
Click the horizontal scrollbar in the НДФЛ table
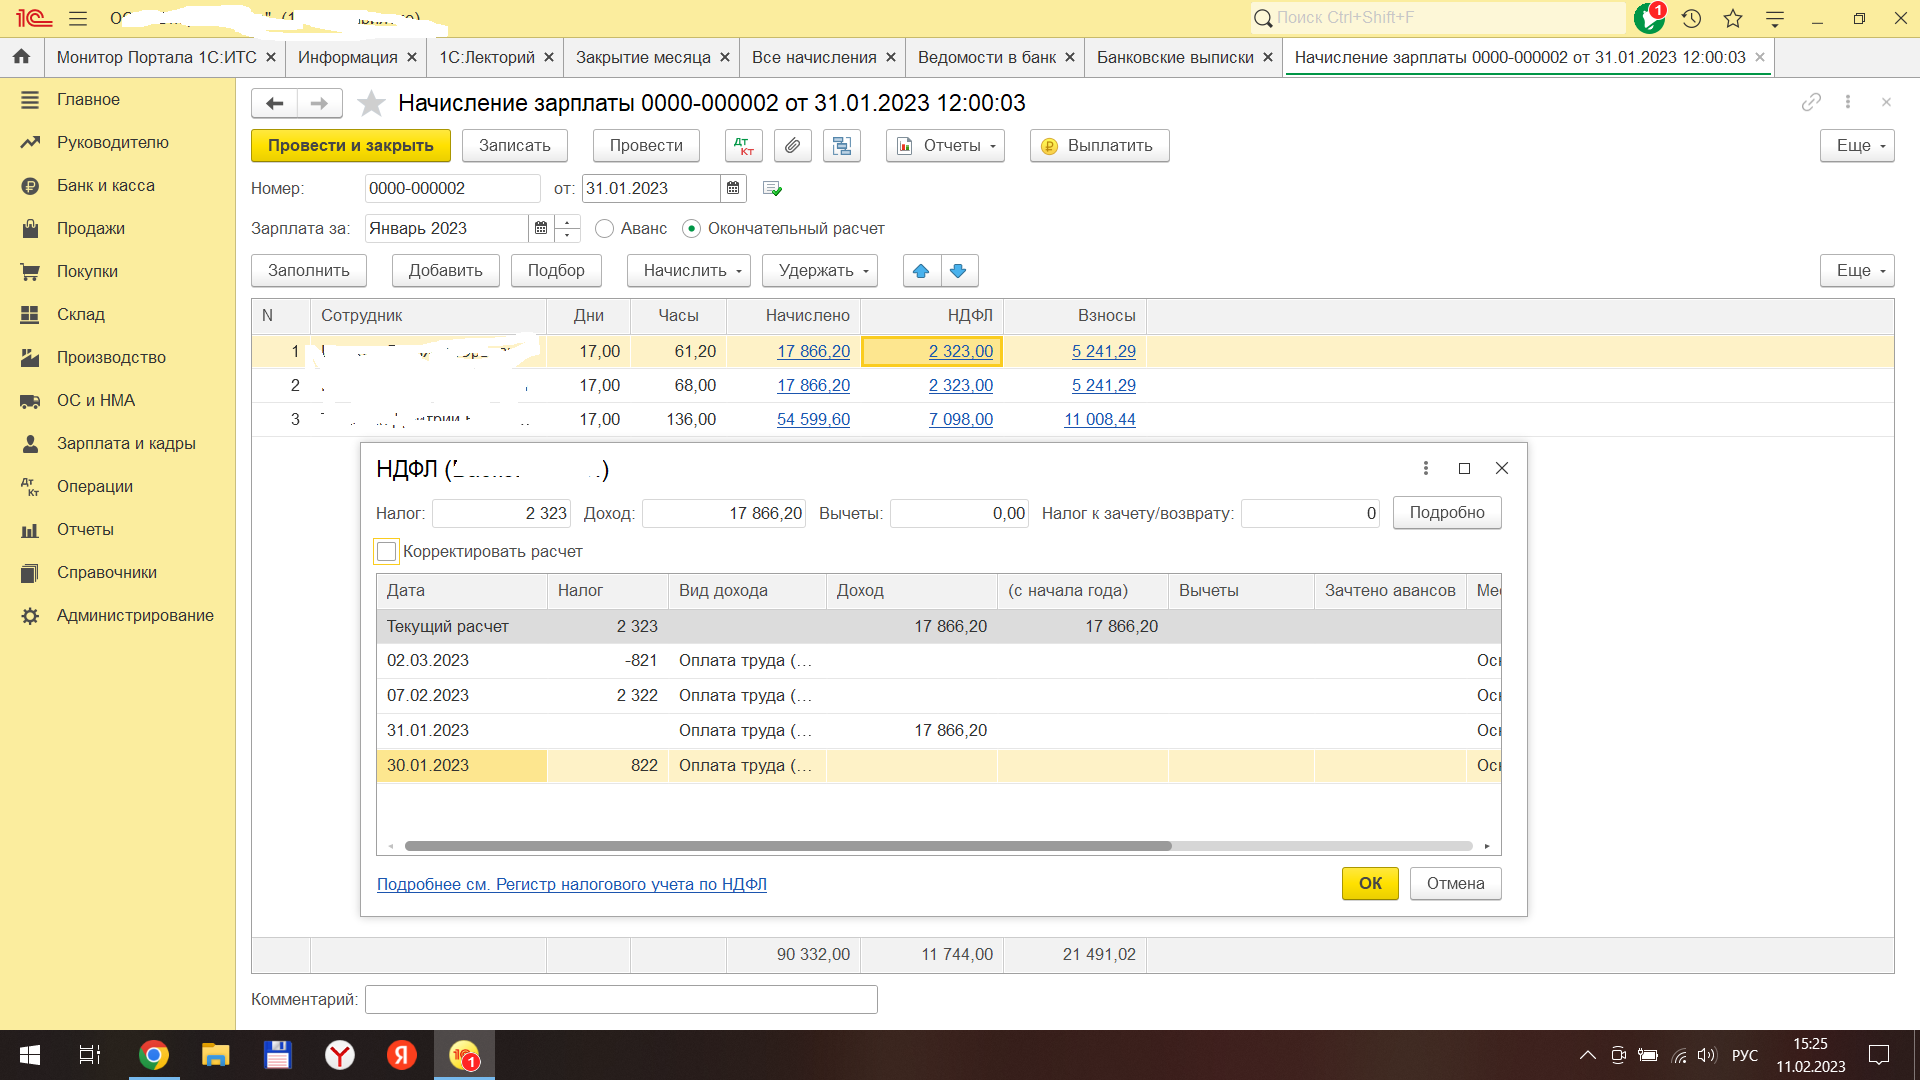787,846
